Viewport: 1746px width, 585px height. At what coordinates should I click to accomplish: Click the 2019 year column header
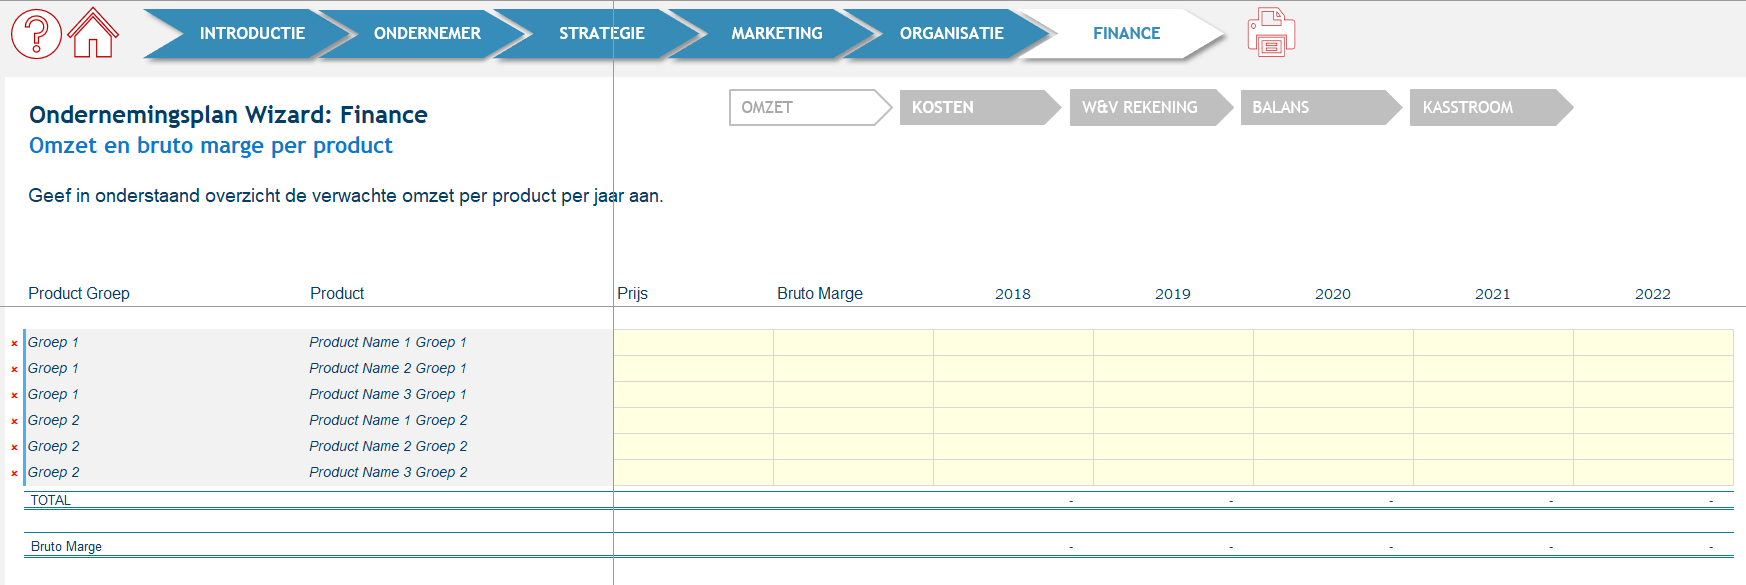pyautogui.click(x=1173, y=294)
